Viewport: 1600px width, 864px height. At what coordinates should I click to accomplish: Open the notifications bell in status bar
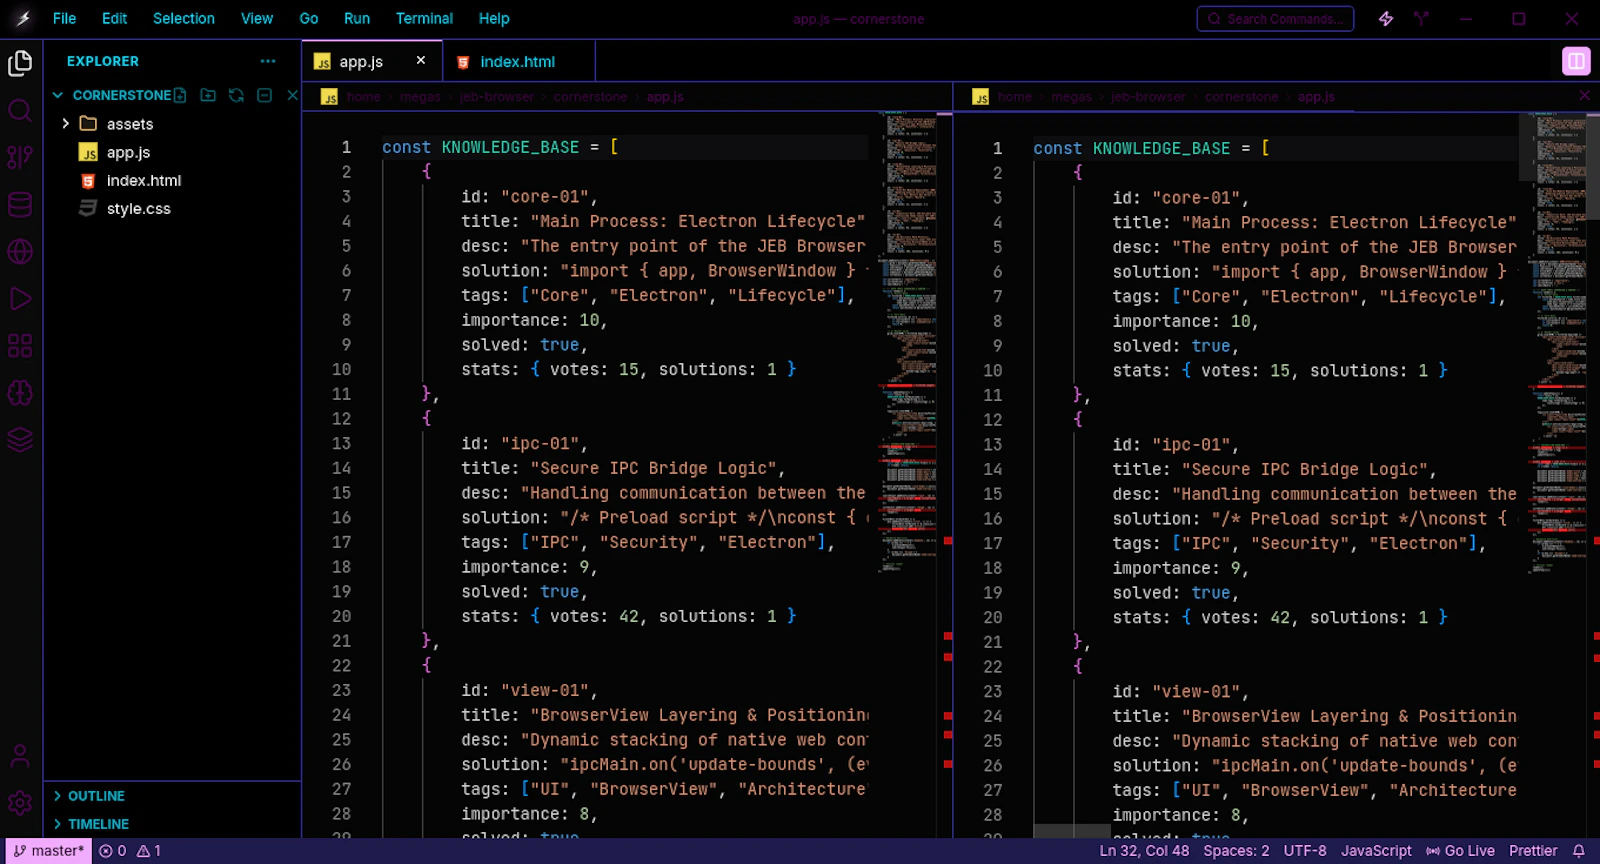(1579, 851)
